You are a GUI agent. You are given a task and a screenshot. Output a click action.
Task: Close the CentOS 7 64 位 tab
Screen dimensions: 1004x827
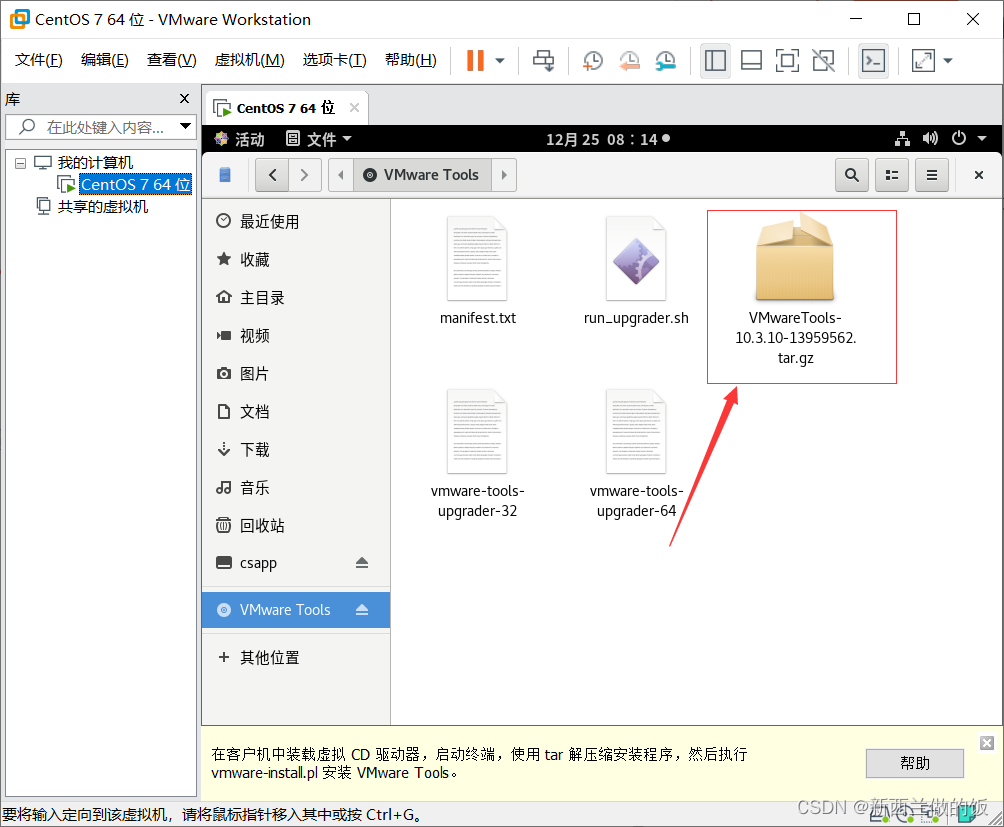coord(354,108)
